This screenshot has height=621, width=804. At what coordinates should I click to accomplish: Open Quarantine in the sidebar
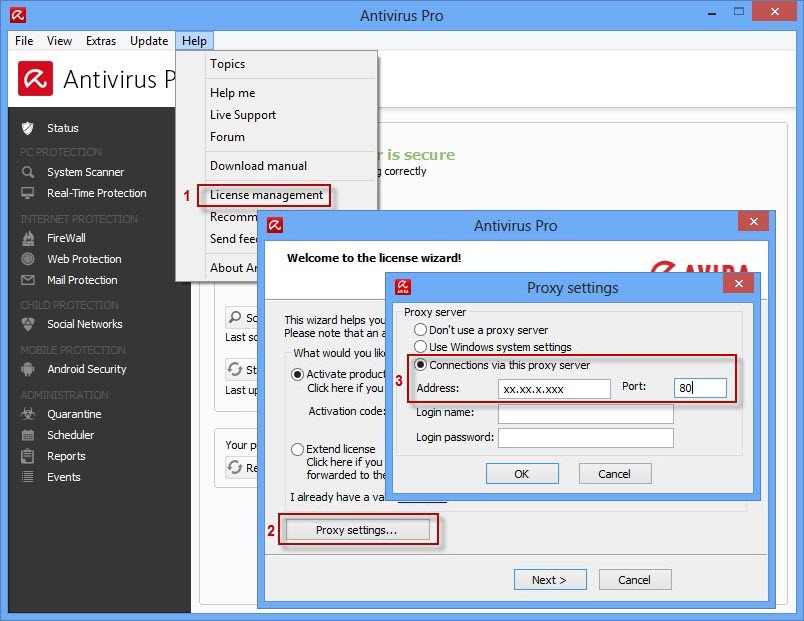(x=74, y=414)
